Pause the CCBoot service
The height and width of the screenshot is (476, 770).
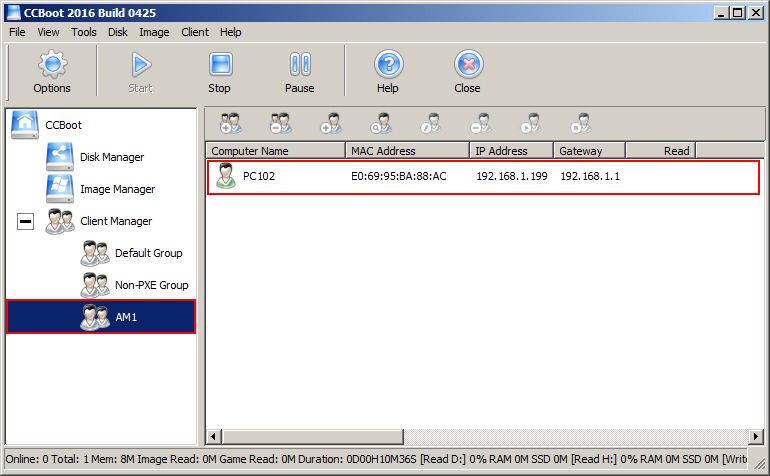[x=300, y=72]
